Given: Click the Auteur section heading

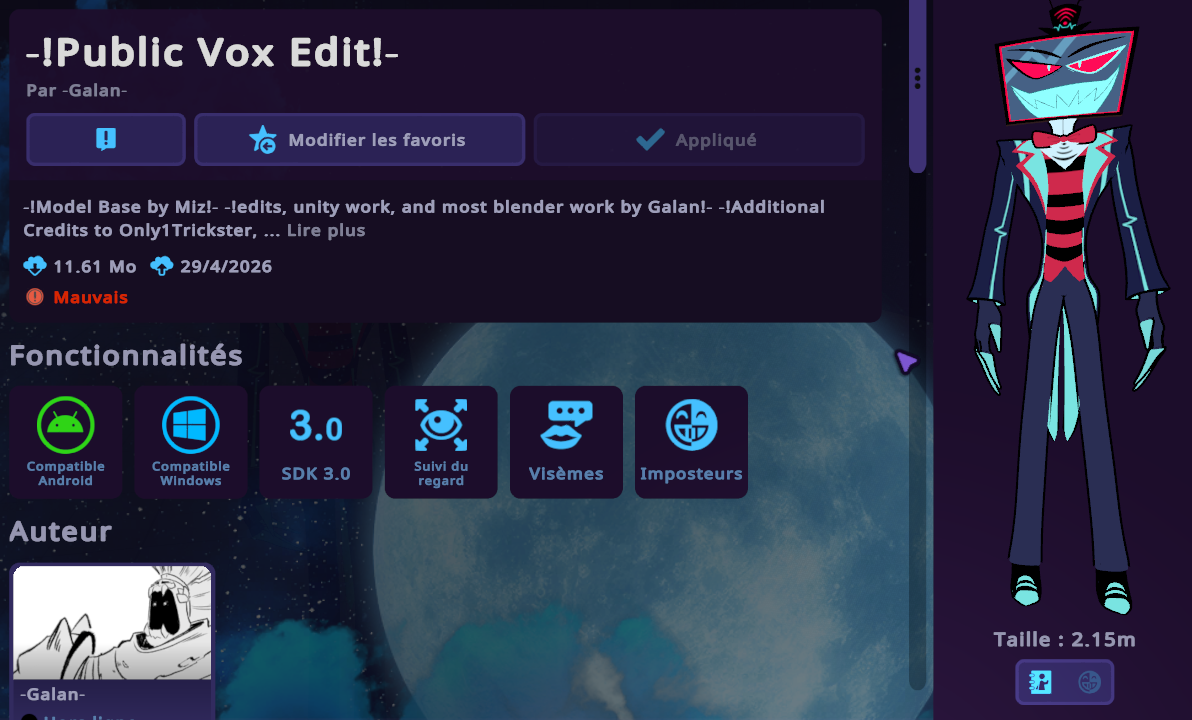Looking at the screenshot, I should [x=61, y=531].
